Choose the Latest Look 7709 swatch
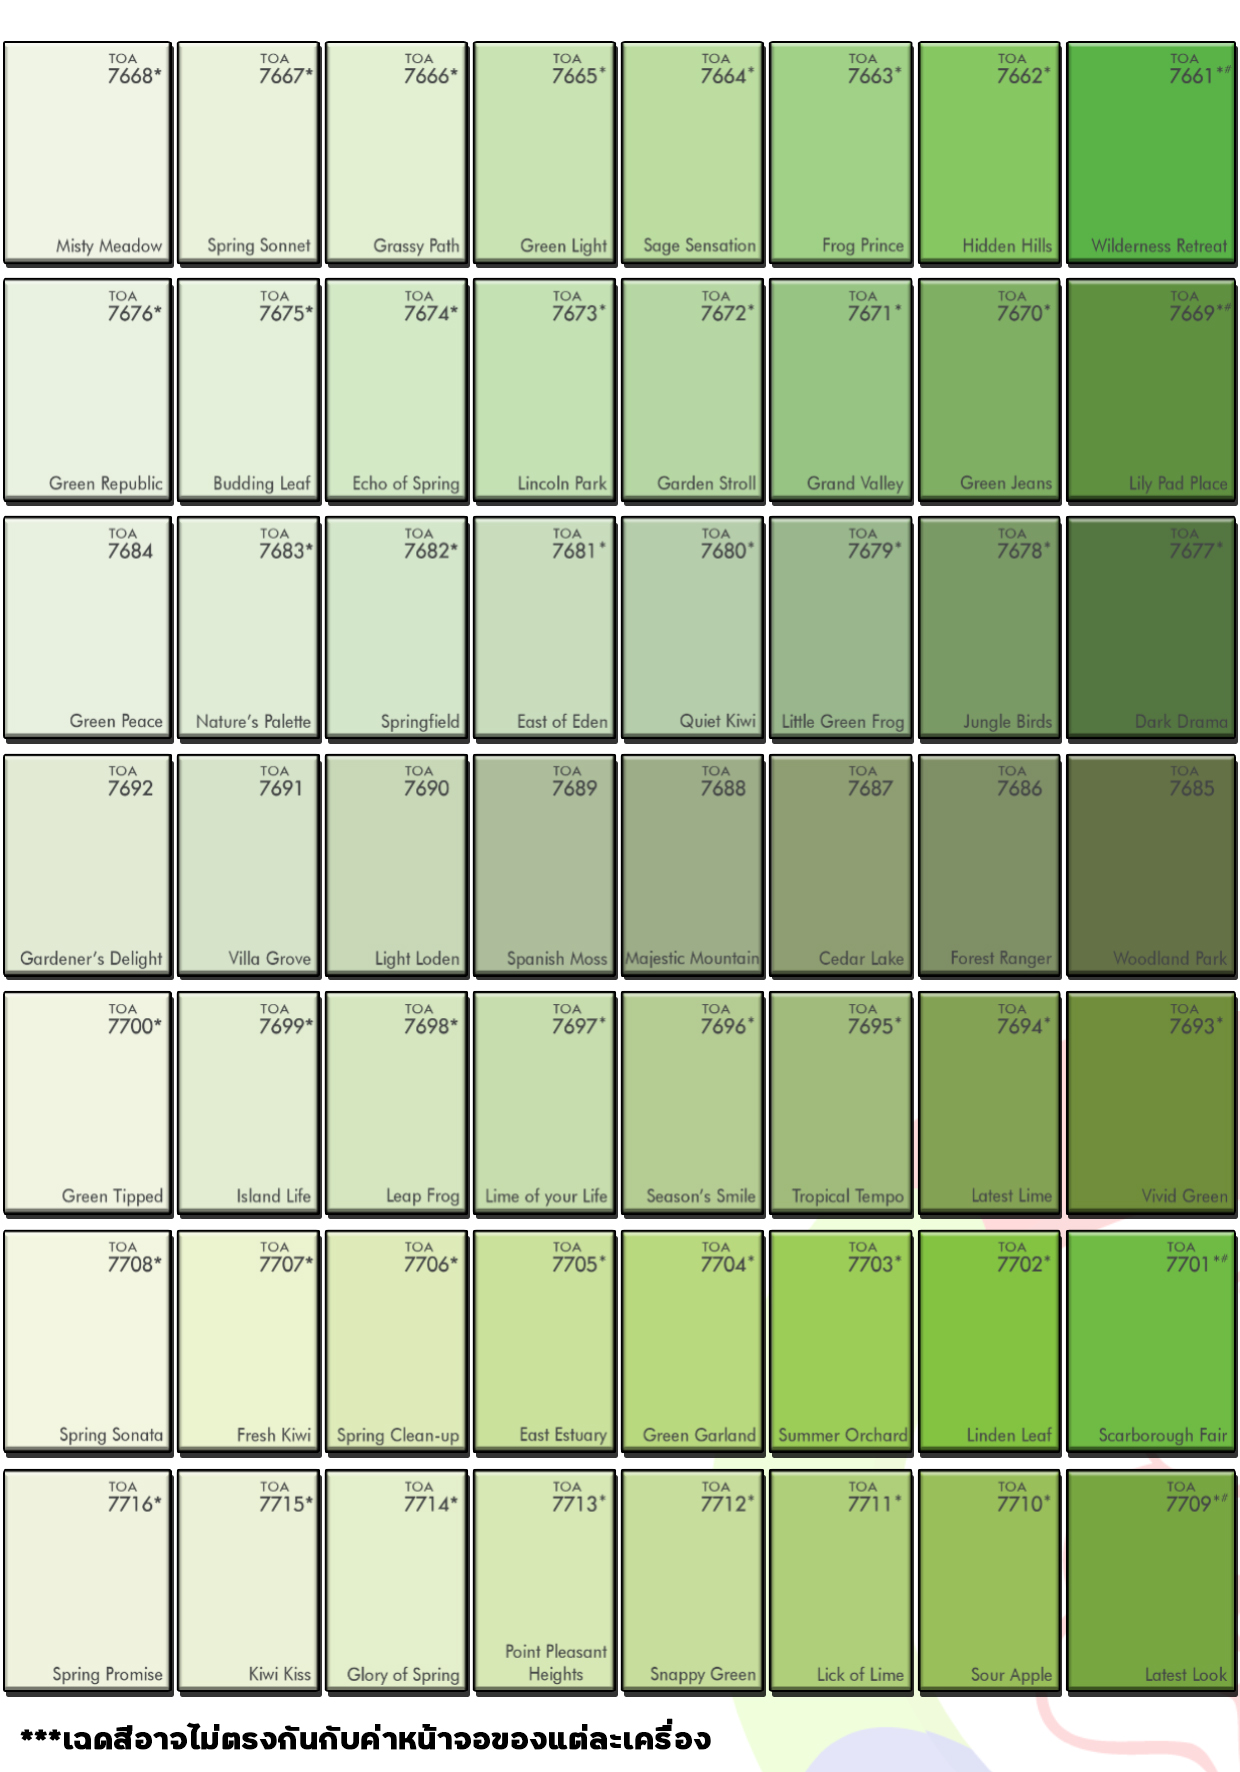Screen dimensions: 1240x1772 coord(1151,1582)
